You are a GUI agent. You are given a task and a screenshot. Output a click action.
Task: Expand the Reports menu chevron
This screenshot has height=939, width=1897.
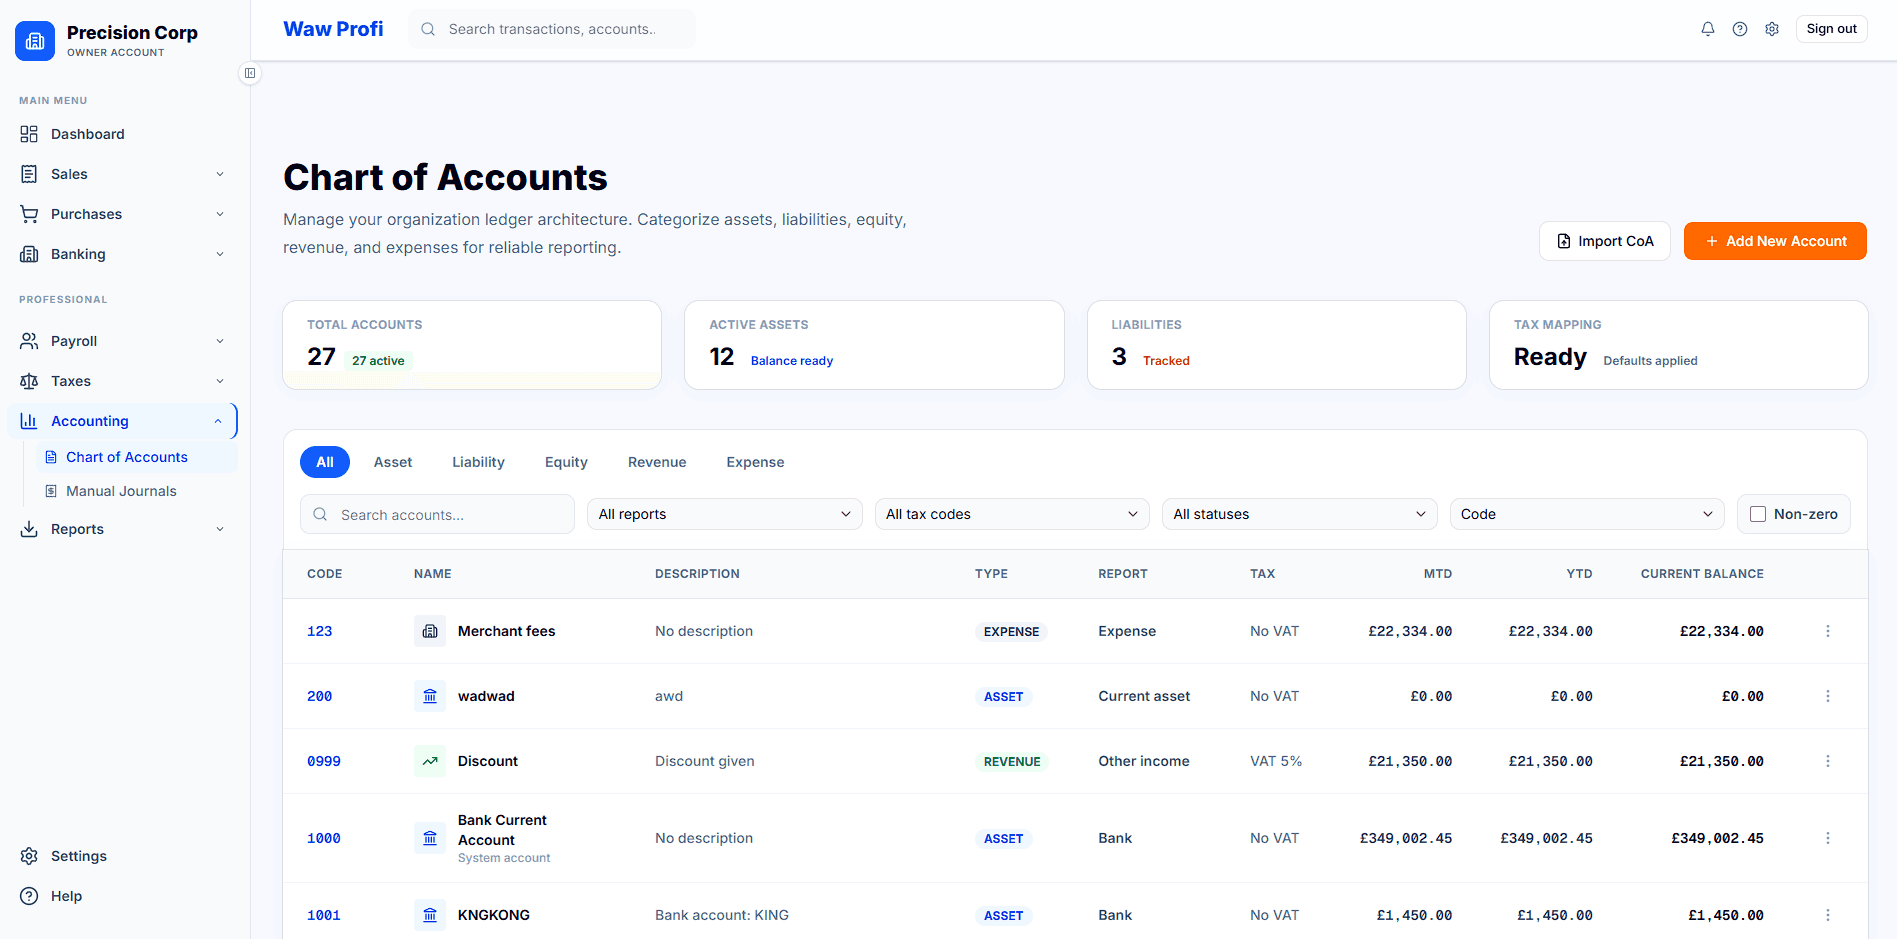tap(220, 529)
